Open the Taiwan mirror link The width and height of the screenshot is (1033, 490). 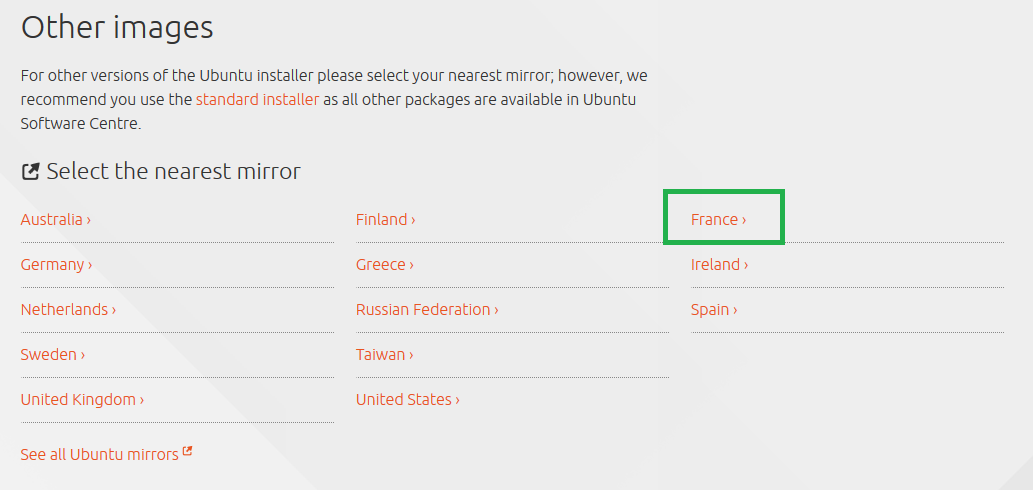point(385,354)
